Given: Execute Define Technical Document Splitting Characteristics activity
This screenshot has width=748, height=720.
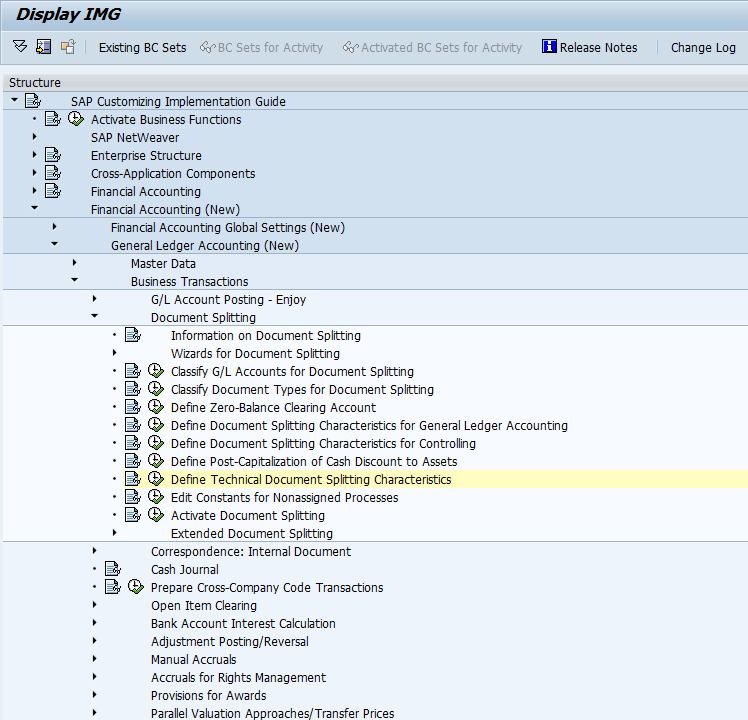Looking at the screenshot, I should click(156, 479).
